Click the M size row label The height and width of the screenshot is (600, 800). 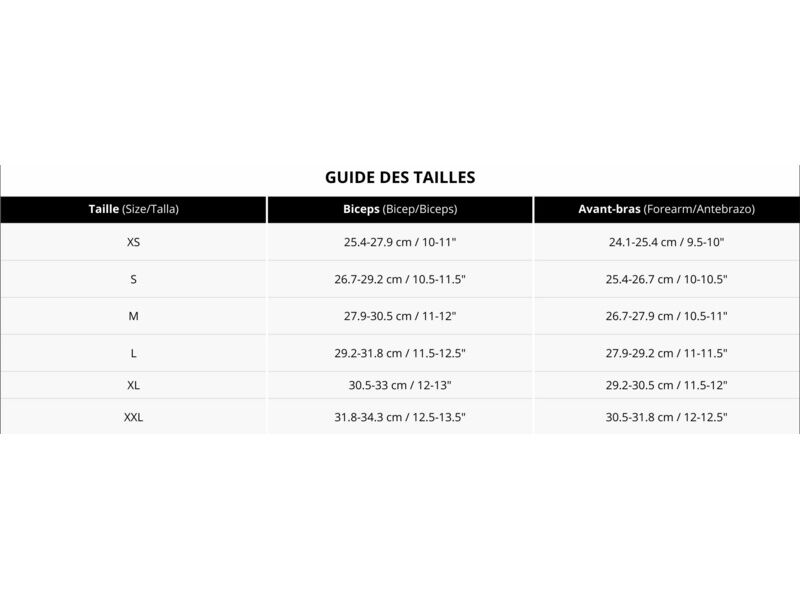(134, 316)
